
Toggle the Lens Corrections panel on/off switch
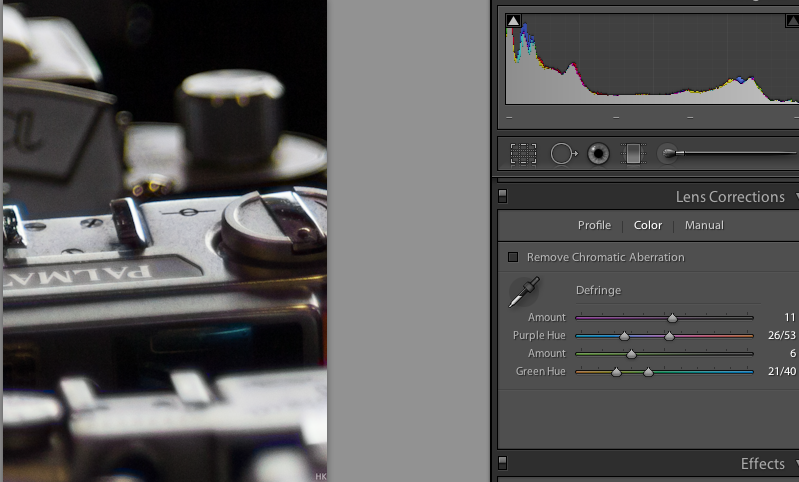coord(503,197)
